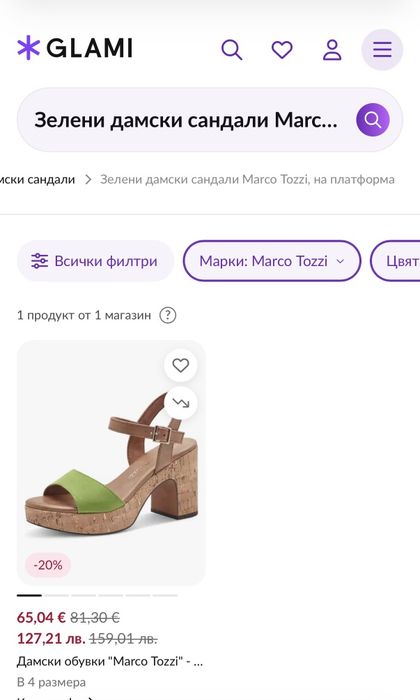420x700 pixels.
Task: Click the help question mark icon
Action: pos(168,315)
